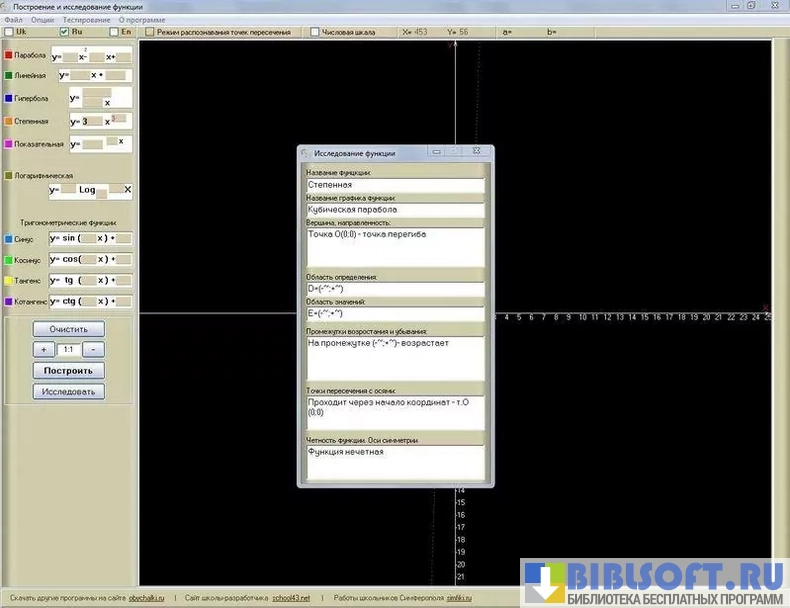Select the purple Котангенс function marker

pos(9,301)
